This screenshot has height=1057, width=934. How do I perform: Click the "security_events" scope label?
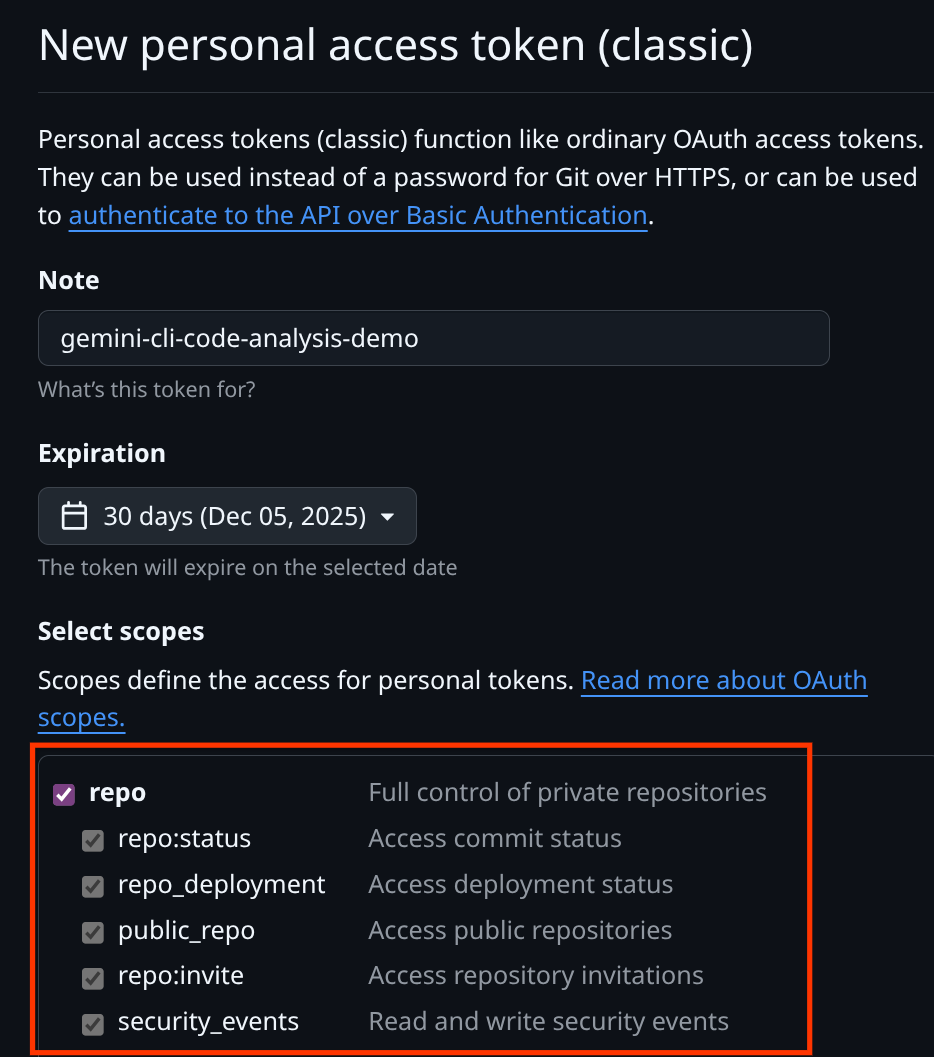208,1022
